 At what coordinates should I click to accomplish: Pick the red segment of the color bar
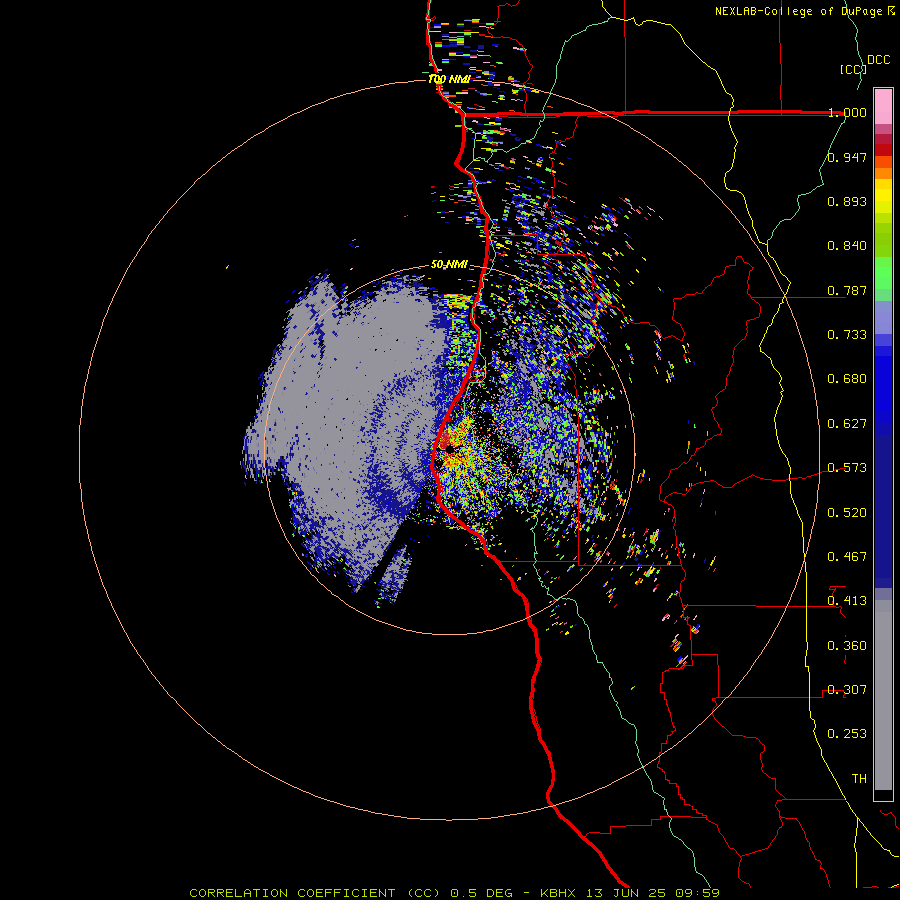(x=883, y=150)
